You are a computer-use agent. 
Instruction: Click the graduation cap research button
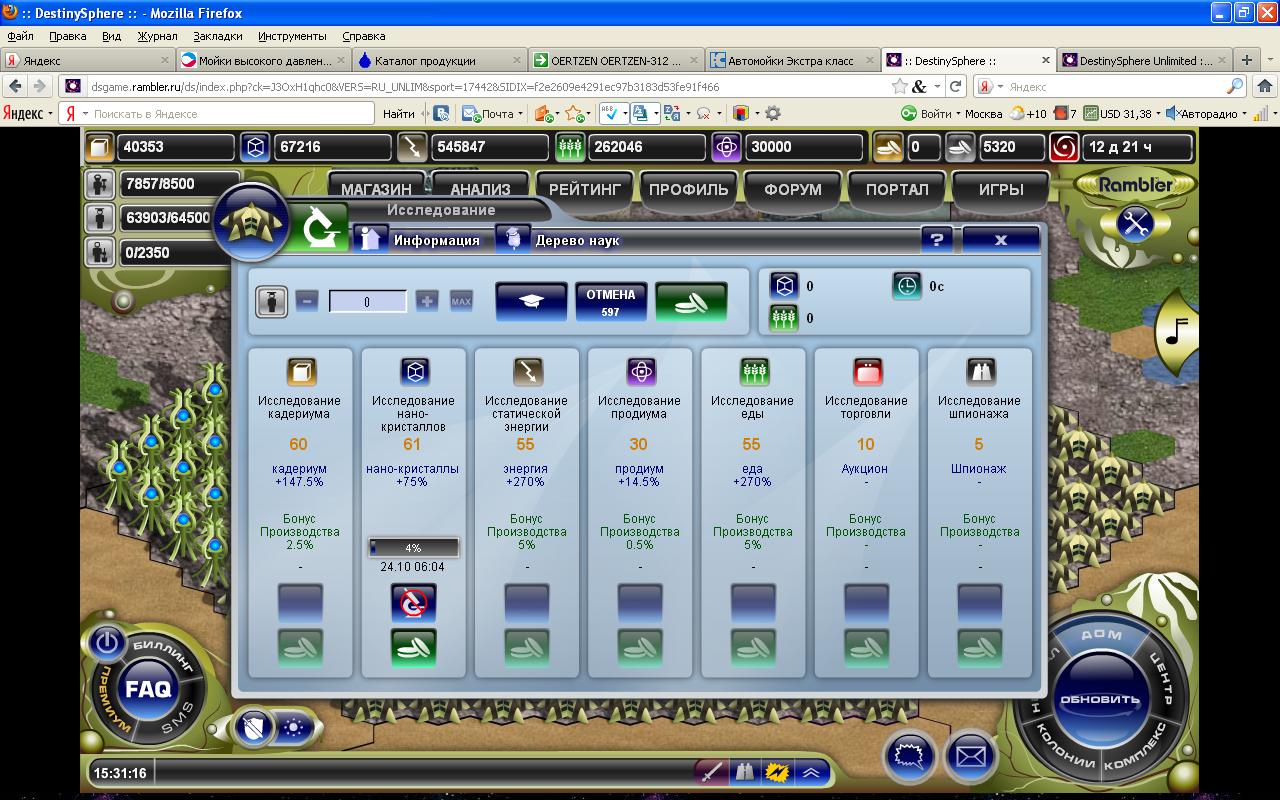[531, 301]
